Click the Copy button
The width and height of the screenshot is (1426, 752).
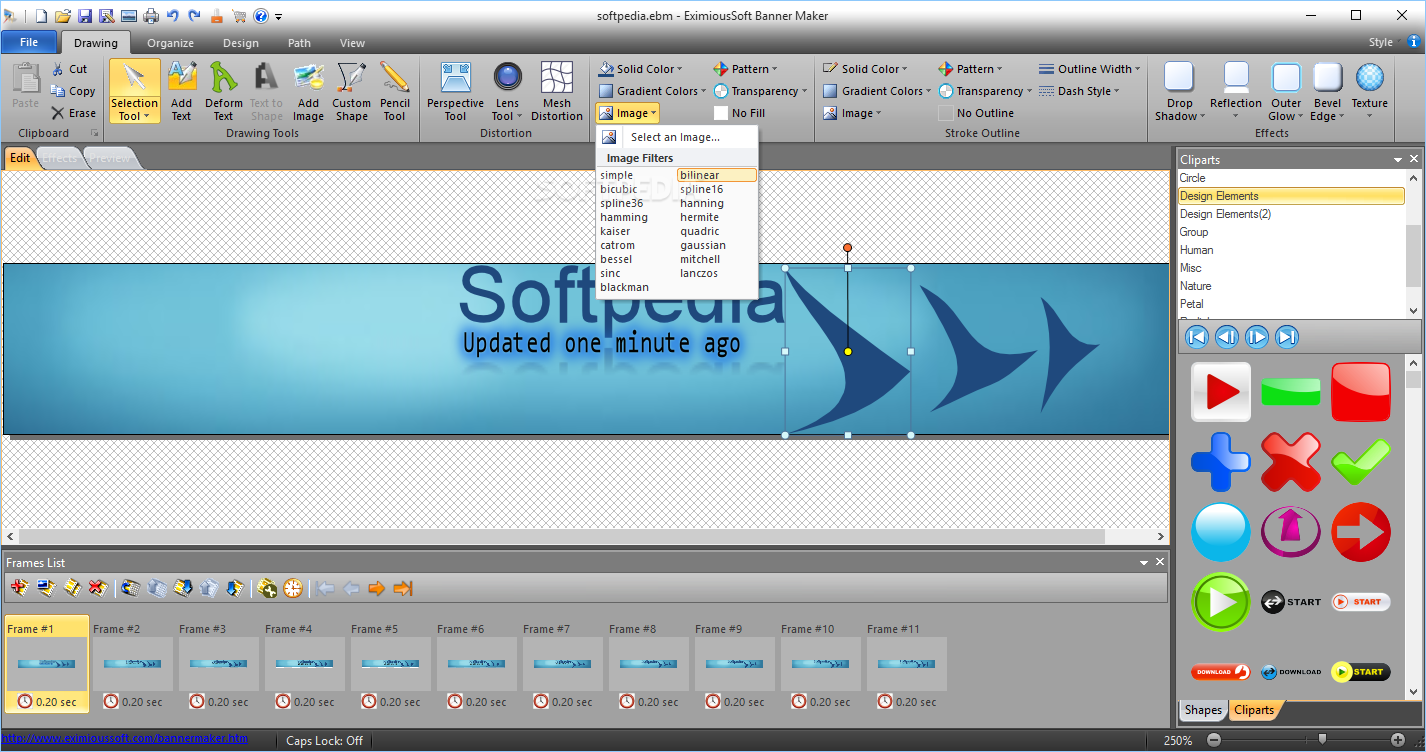[73, 91]
